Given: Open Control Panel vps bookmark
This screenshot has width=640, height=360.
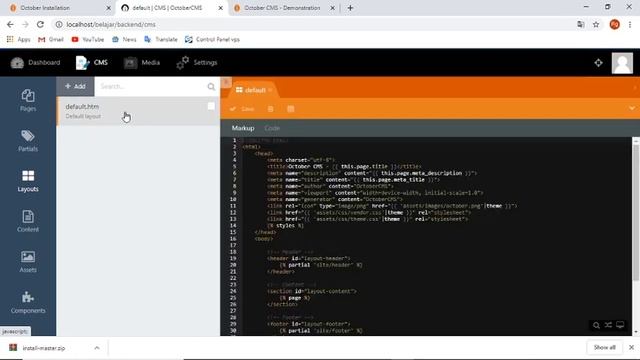Looking at the screenshot, I should point(212,40).
